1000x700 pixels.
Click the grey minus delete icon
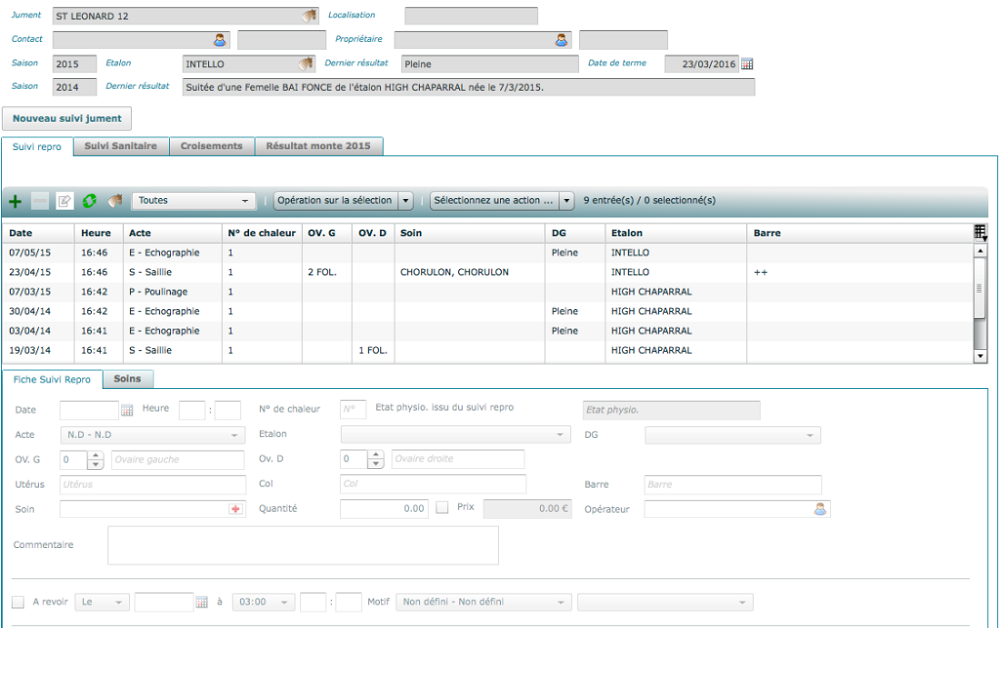coord(40,201)
